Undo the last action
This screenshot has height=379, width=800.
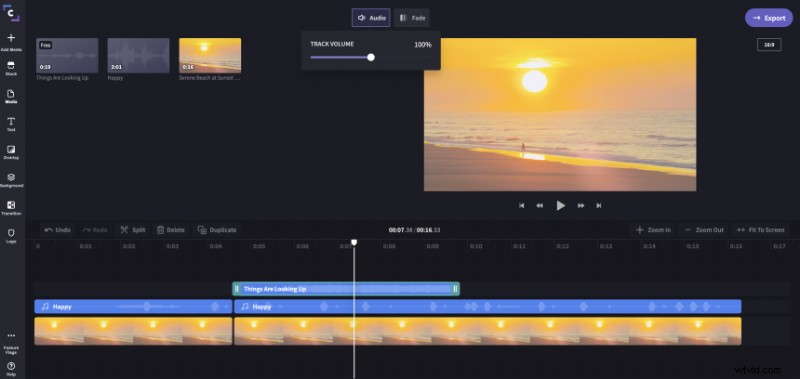coord(57,230)
